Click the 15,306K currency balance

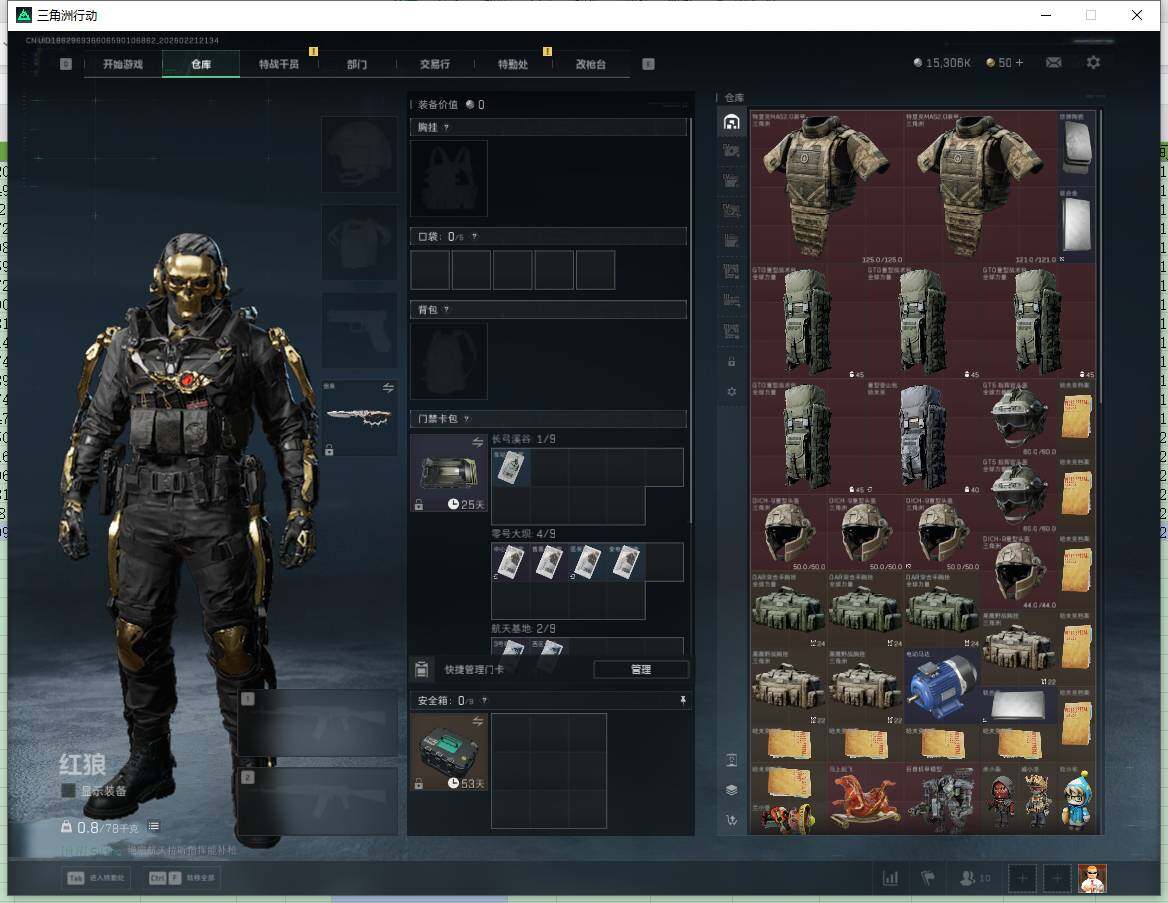(x=942, y=63)
